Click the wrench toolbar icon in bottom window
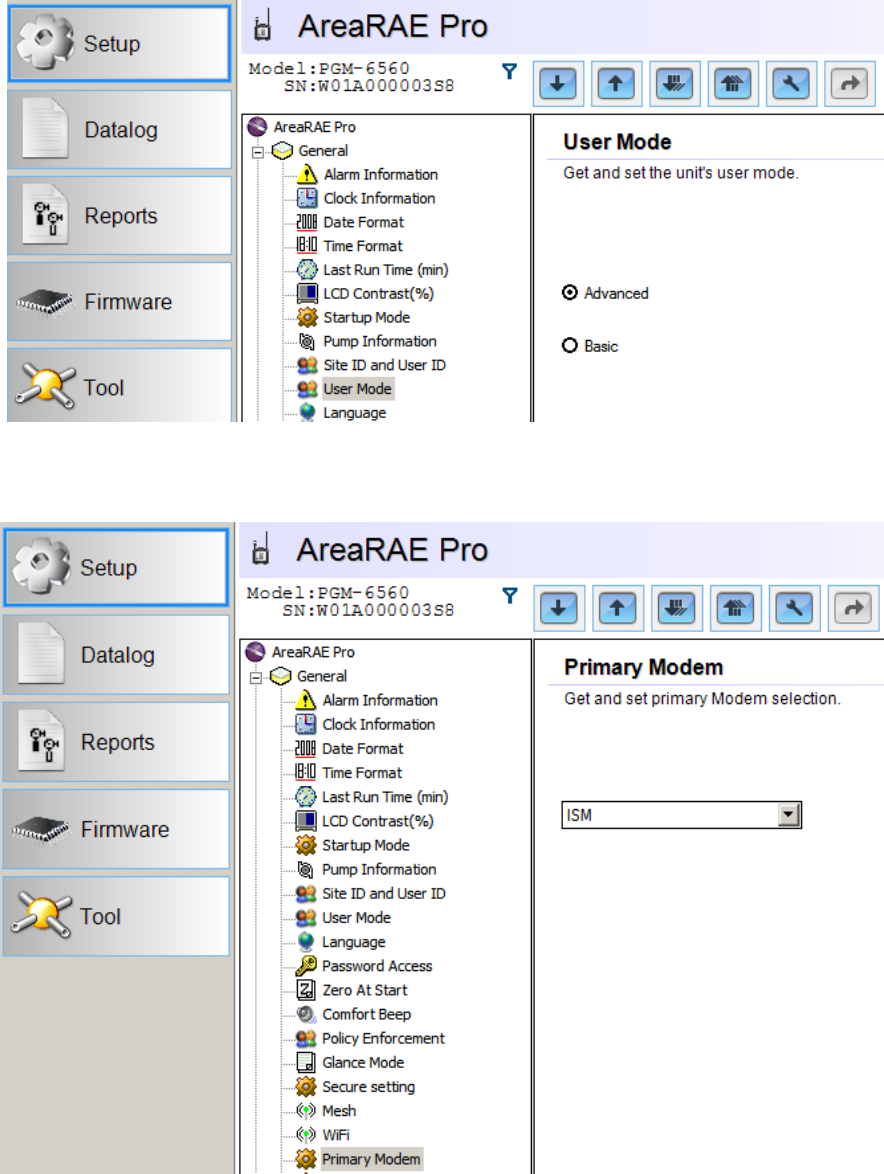The image size is (884, 1174). point(794,608)
